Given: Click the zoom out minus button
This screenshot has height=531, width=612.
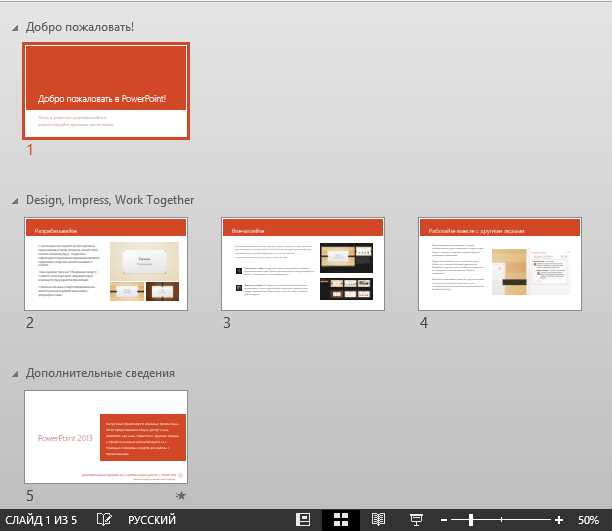Looking at the screenshot, I should pyautogui.click(x=444, y=520).
